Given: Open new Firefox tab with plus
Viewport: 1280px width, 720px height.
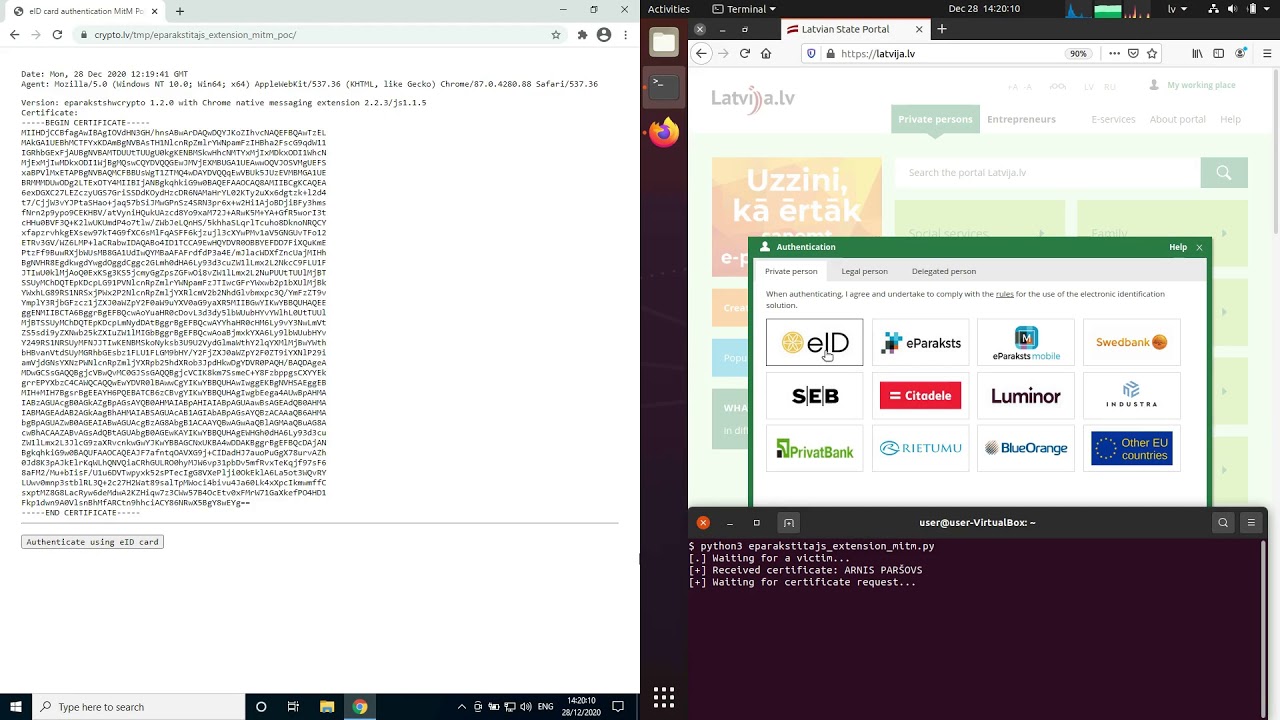Looking at the screenshot, I should [x=941, y=29].
